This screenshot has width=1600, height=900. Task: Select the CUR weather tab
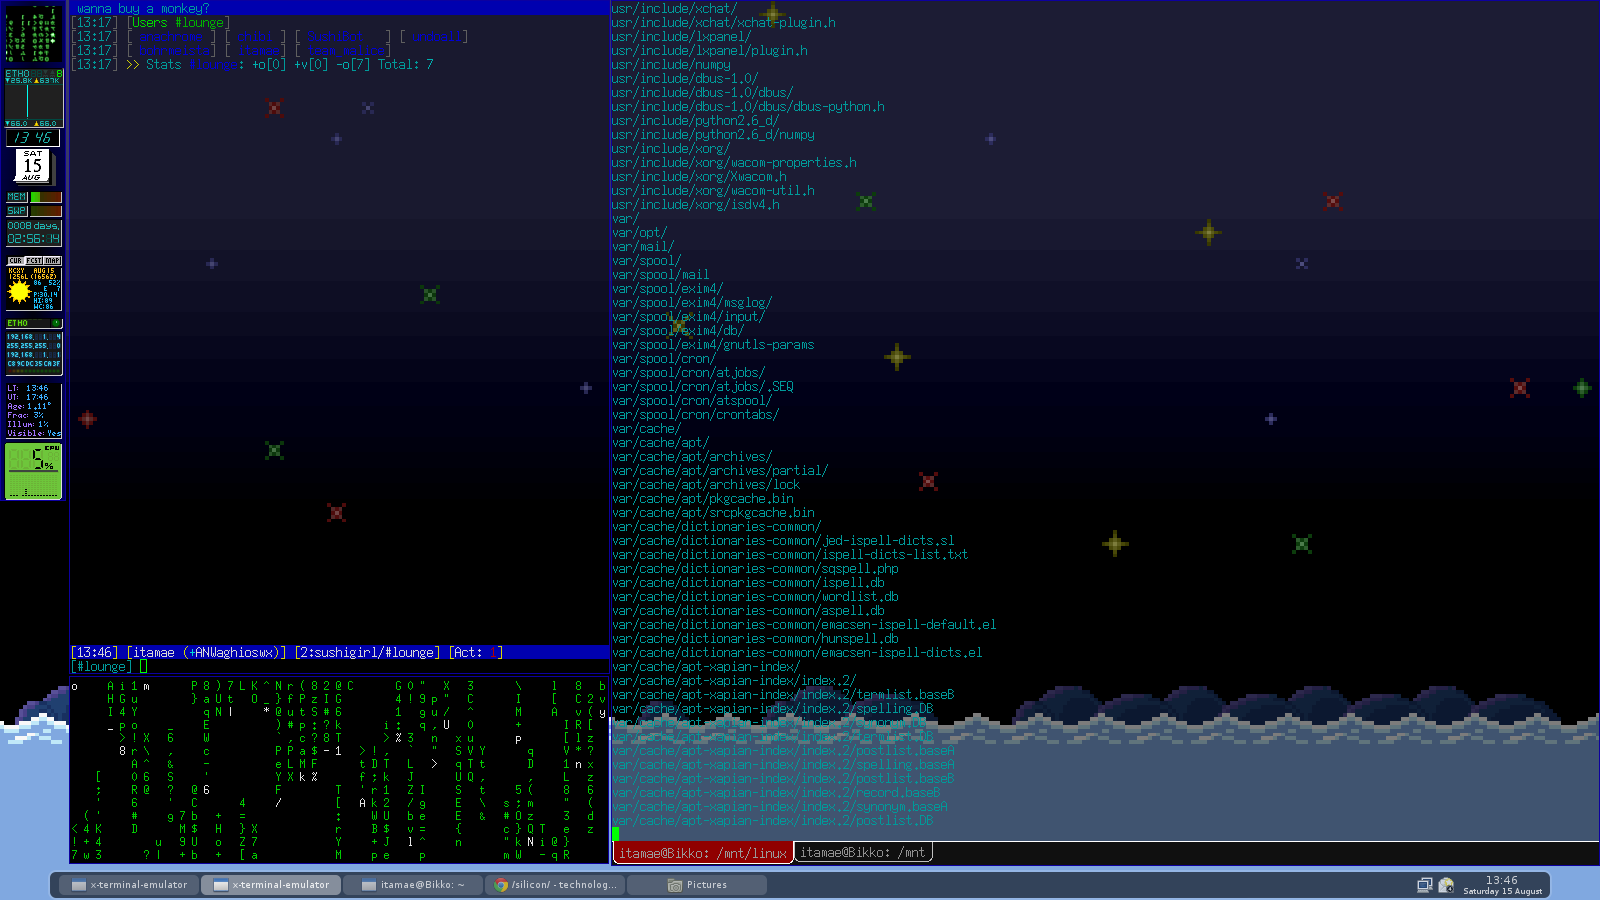15,261
